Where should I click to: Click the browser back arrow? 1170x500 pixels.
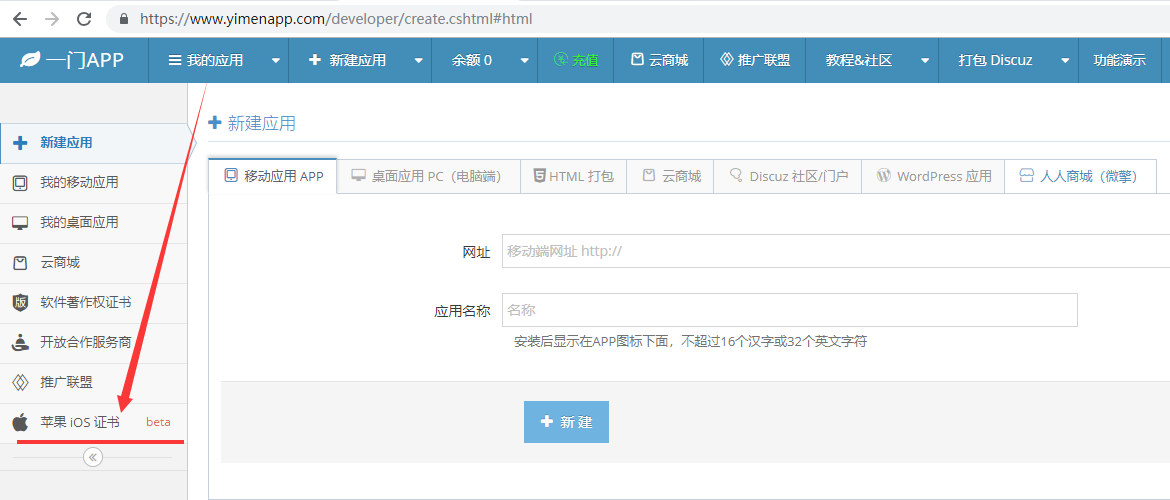pos(20,19)
